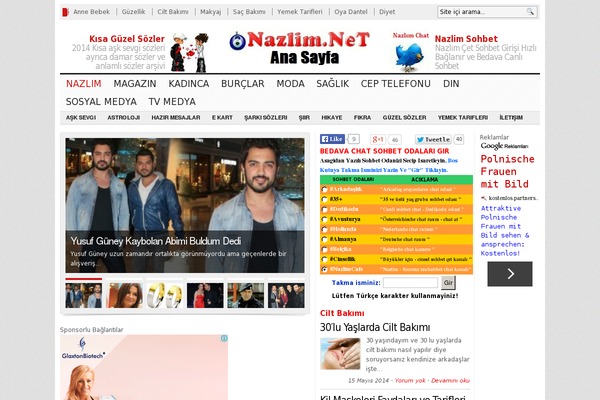Select the #35+ chat room radio button
This screenshot has width=600, height=400.
click(324, 199)
